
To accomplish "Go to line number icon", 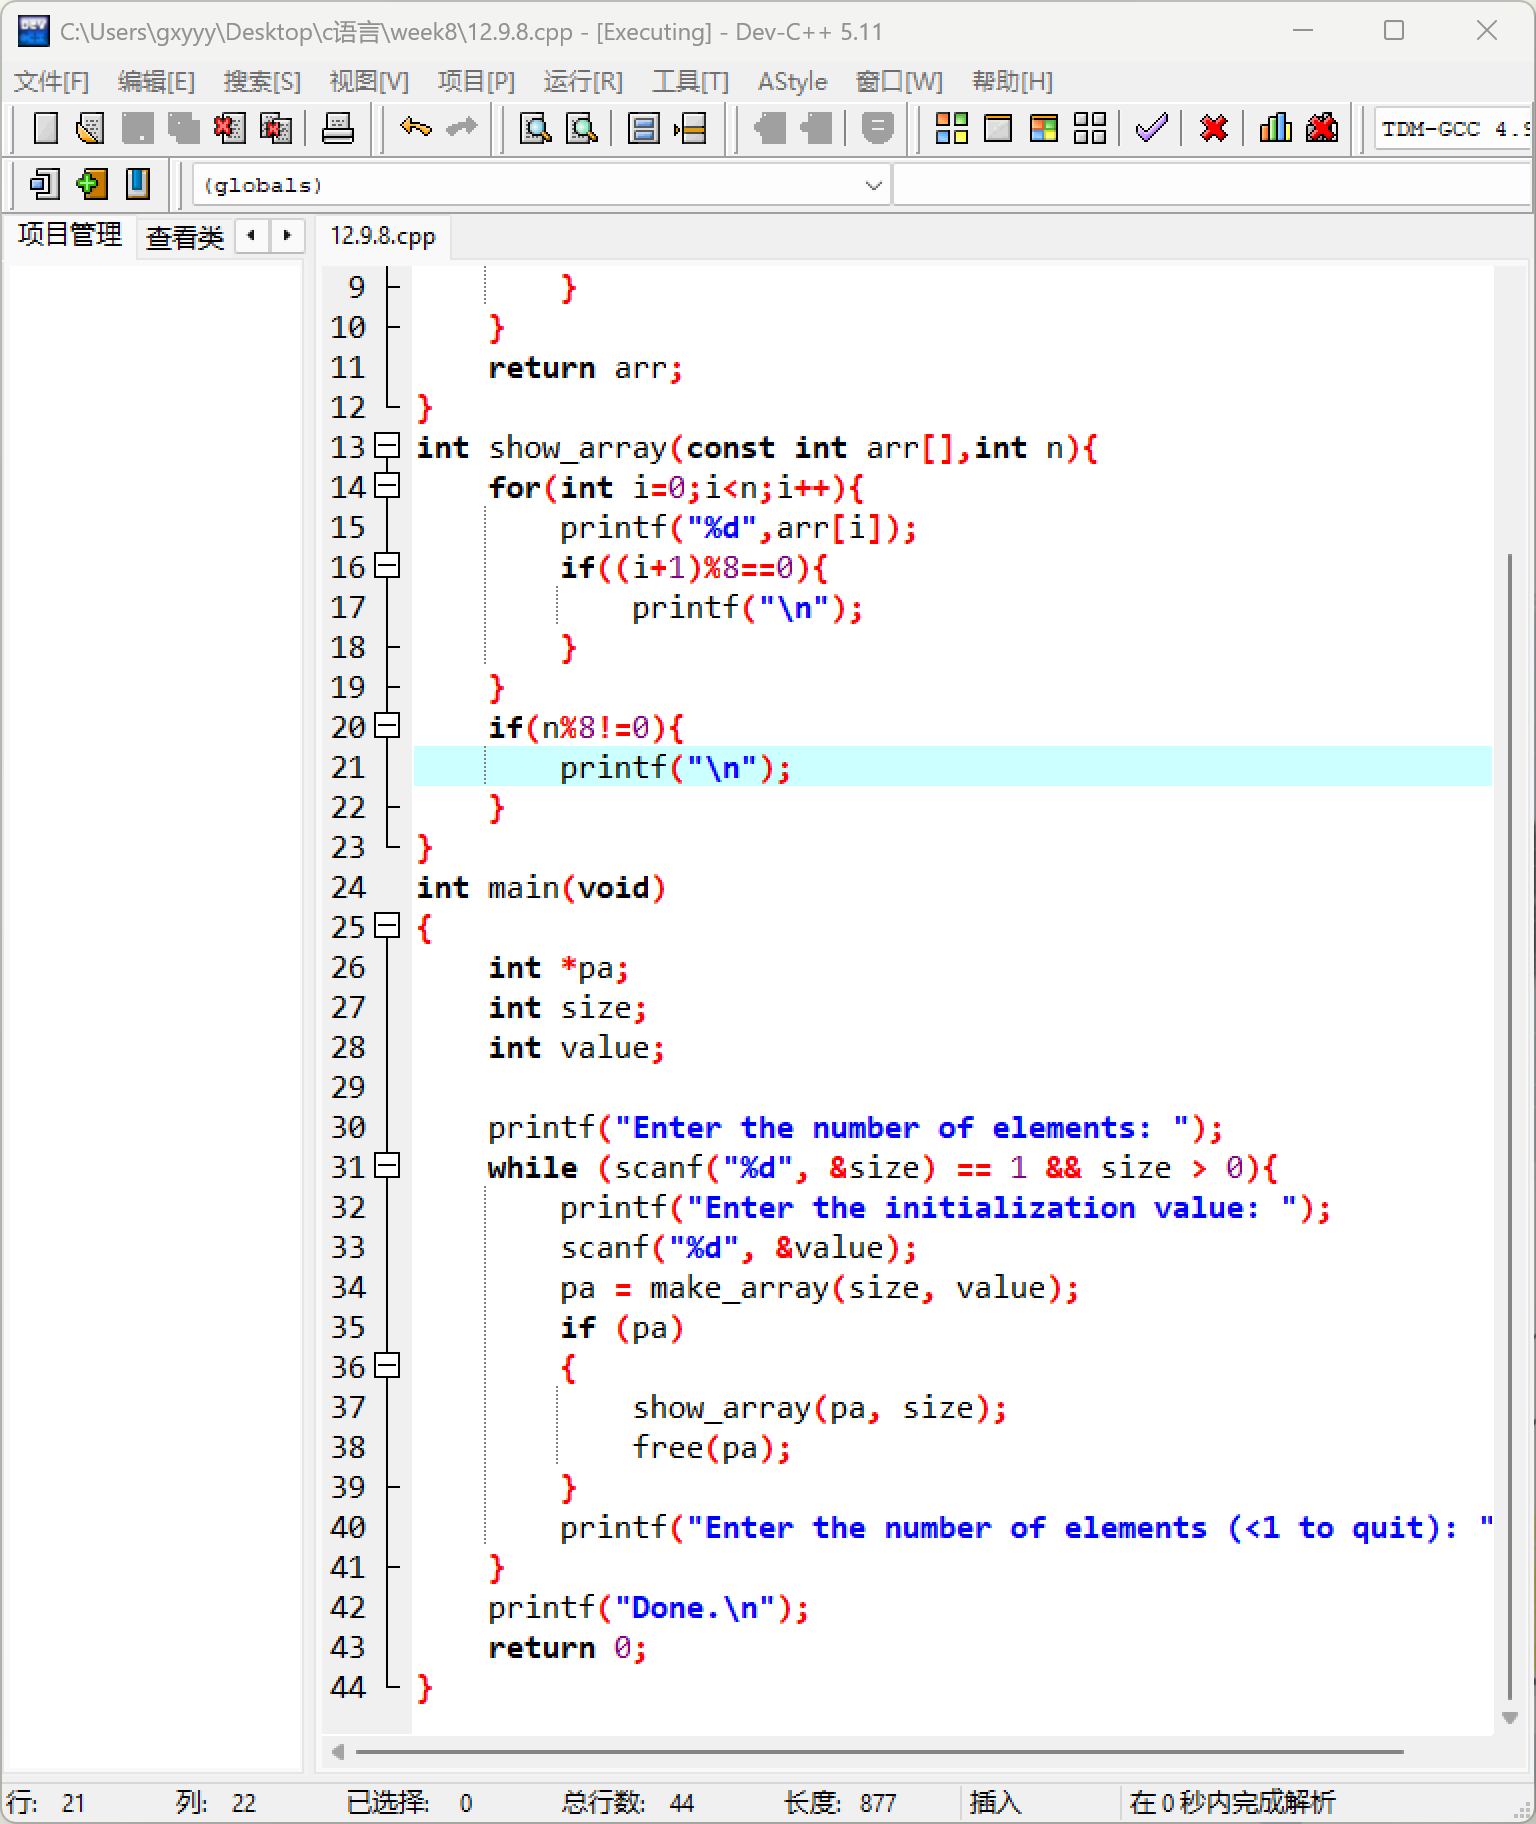I will pyautogui.click(x=690, y=128).
